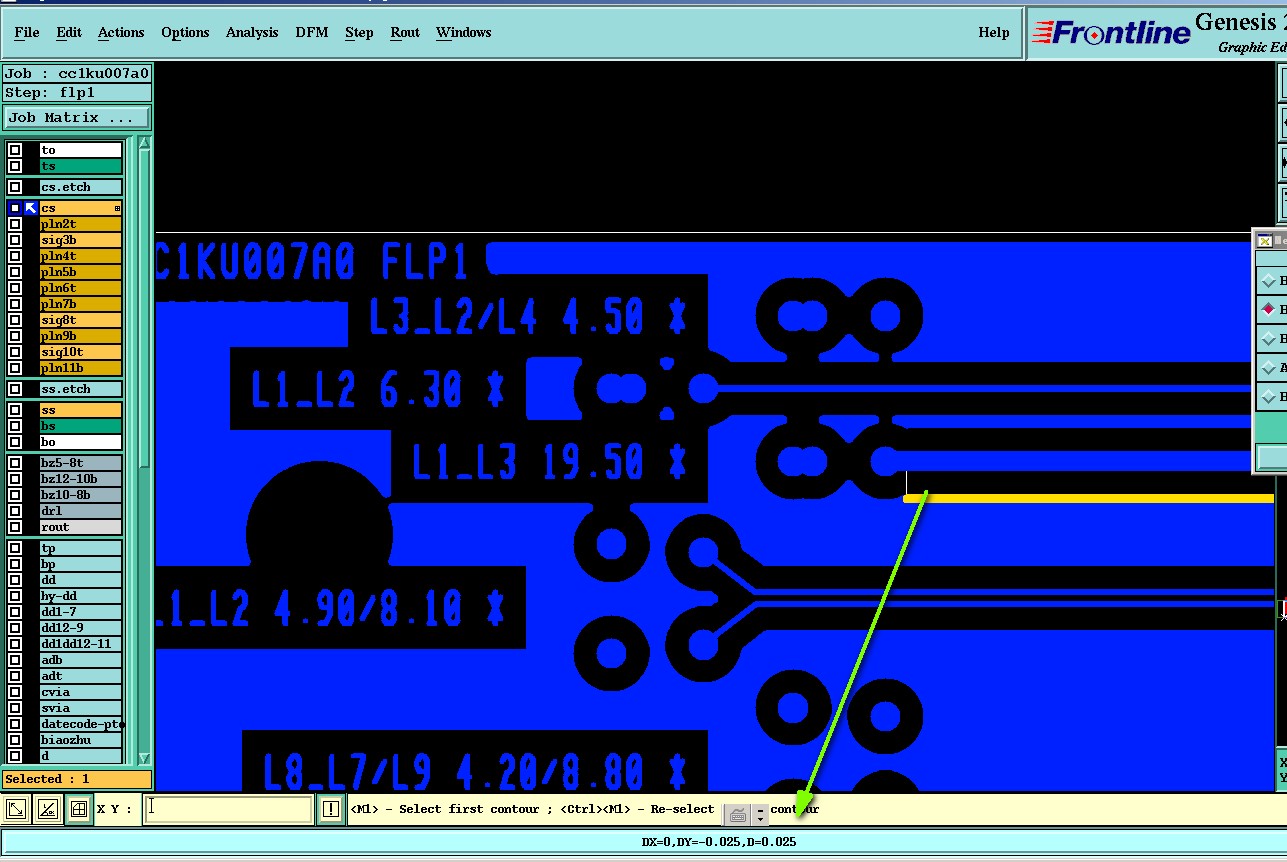Open the DFM menu
The image size is (1287, 862).
click(x=312, y=32)
